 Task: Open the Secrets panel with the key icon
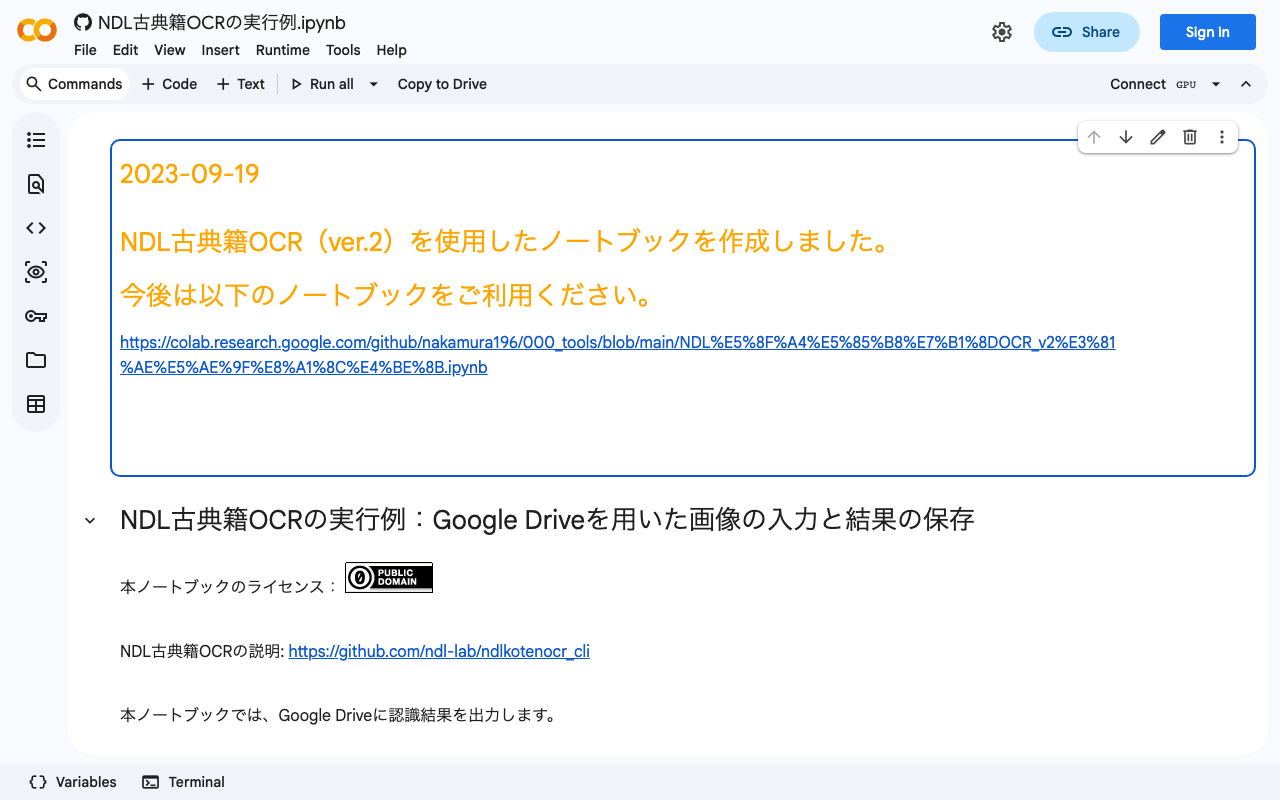coord(36,316)
